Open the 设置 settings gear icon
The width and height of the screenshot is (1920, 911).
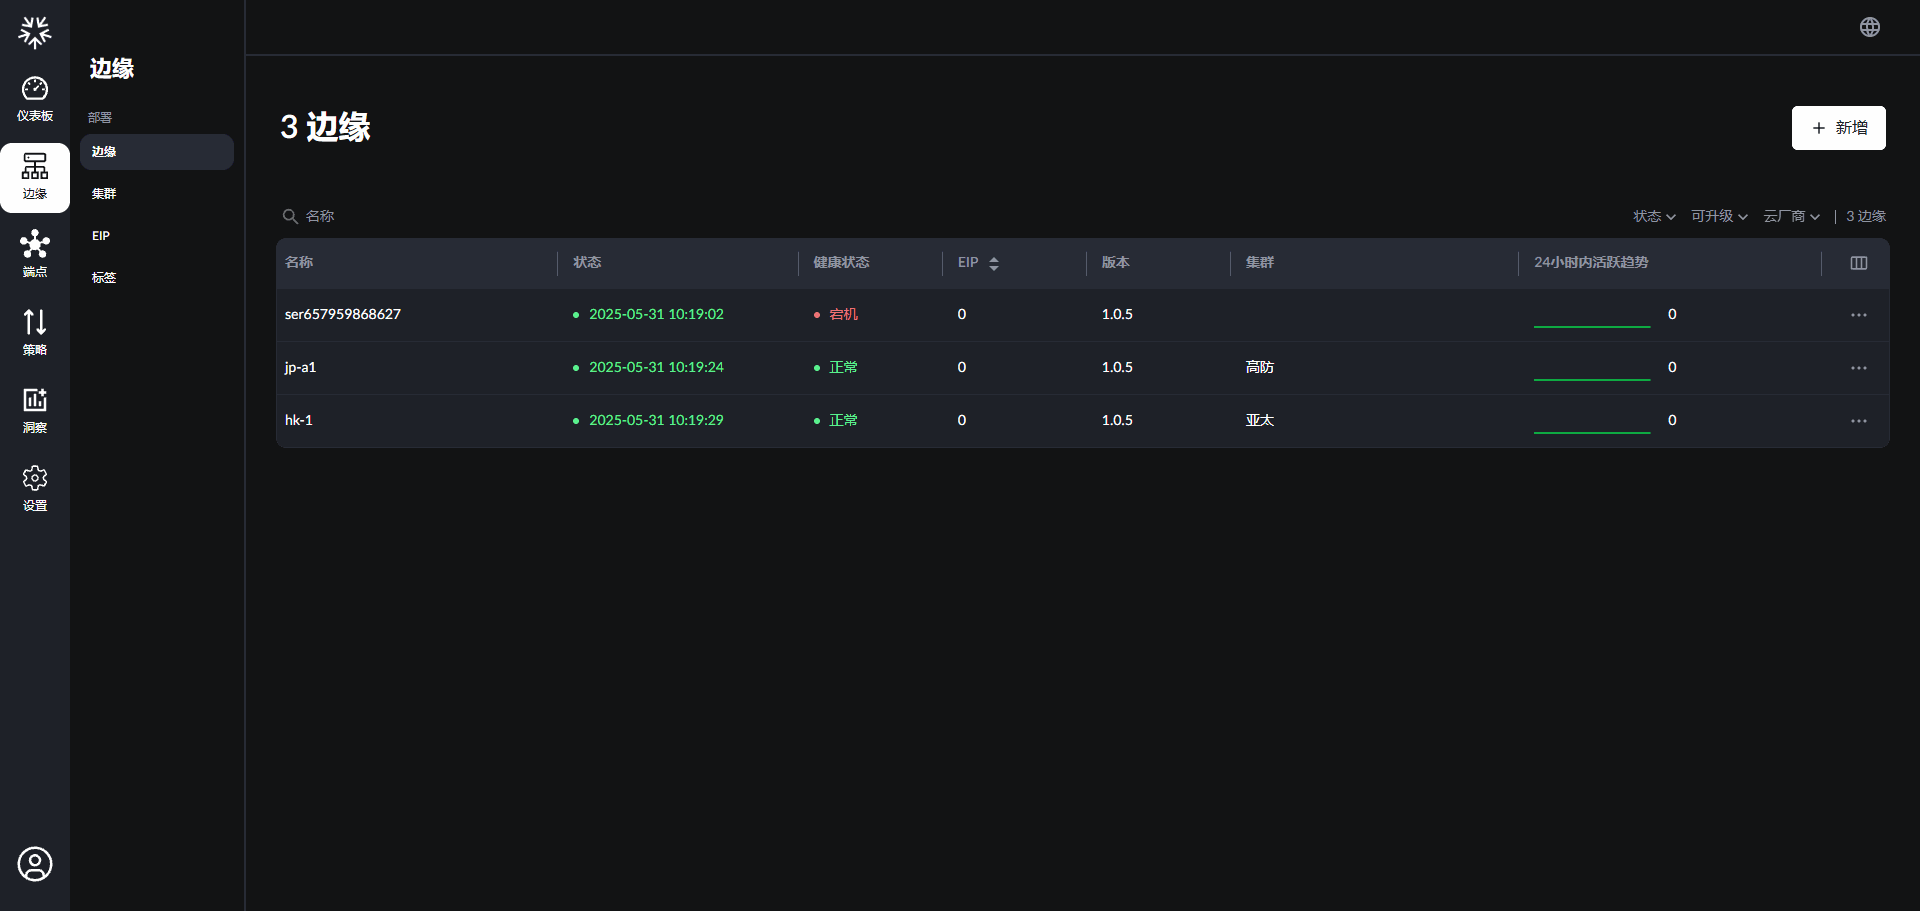coord(35,488)
